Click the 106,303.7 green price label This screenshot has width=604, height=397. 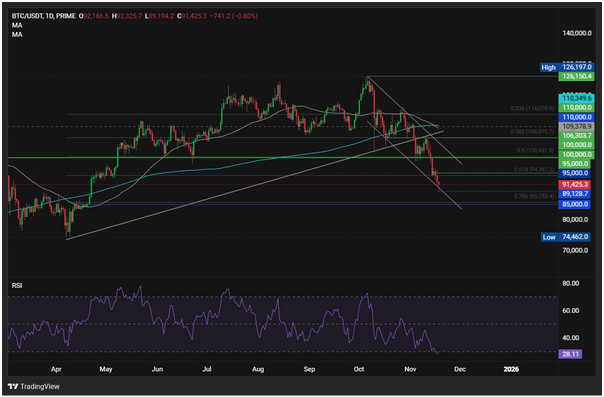[x=575, y=136]
